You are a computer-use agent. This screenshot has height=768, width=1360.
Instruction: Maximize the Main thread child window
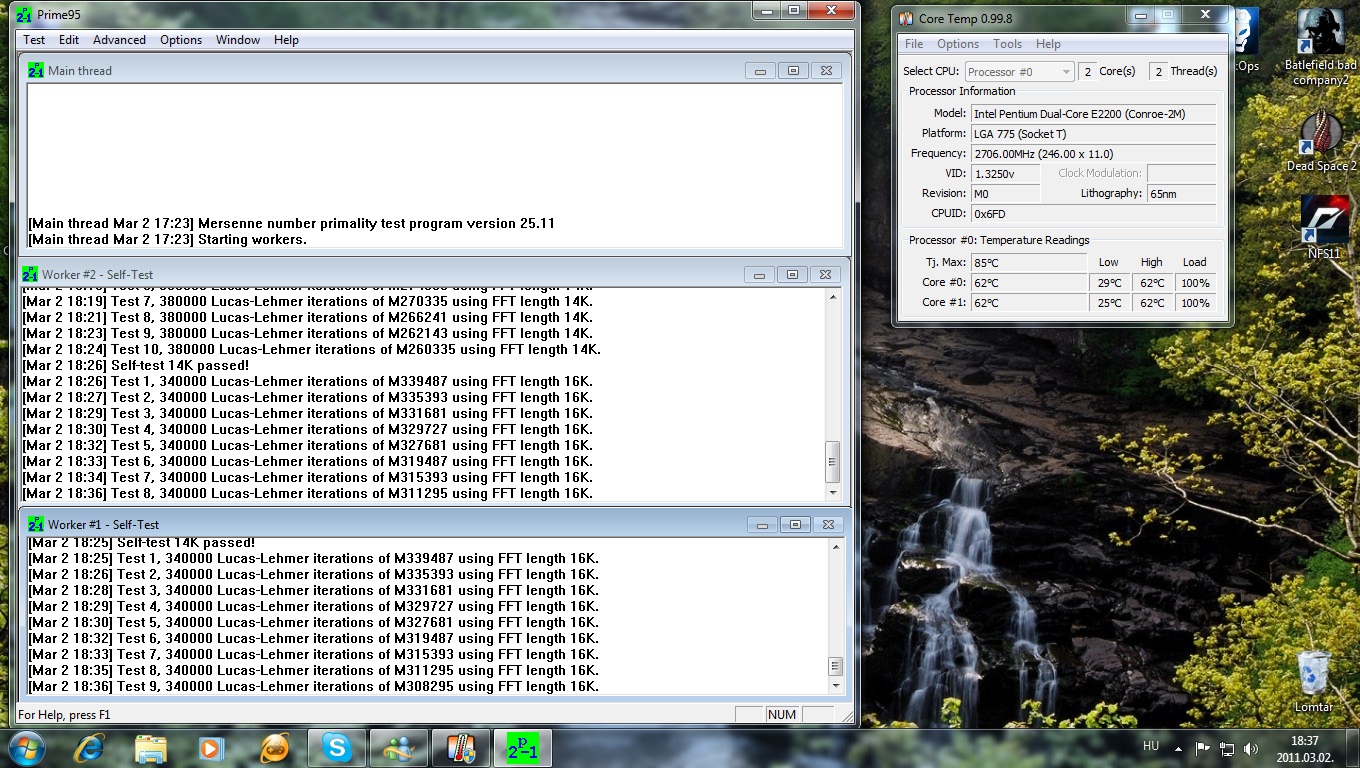pyautogui.click(x=793, y=71)
